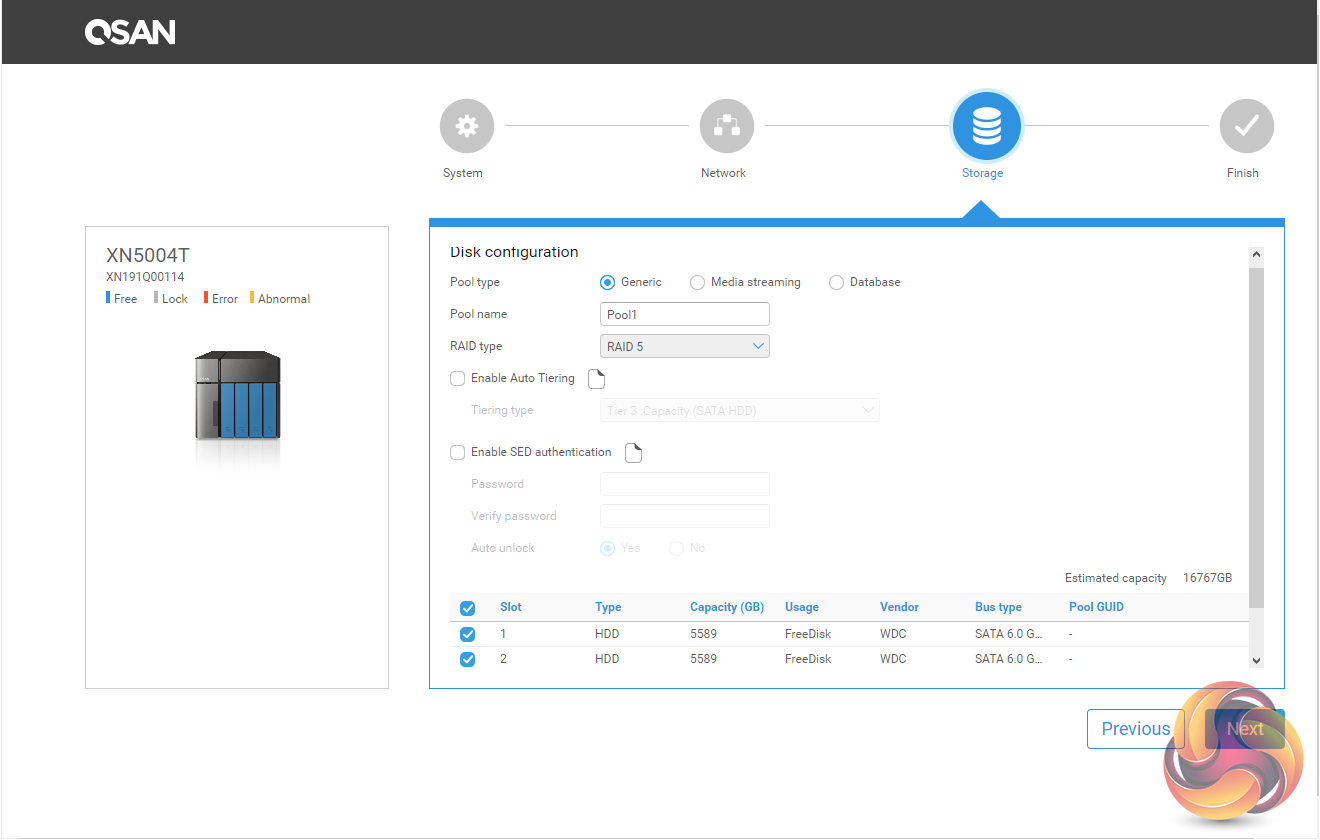
Task: Click the Next button
Action: [1244, 729]
